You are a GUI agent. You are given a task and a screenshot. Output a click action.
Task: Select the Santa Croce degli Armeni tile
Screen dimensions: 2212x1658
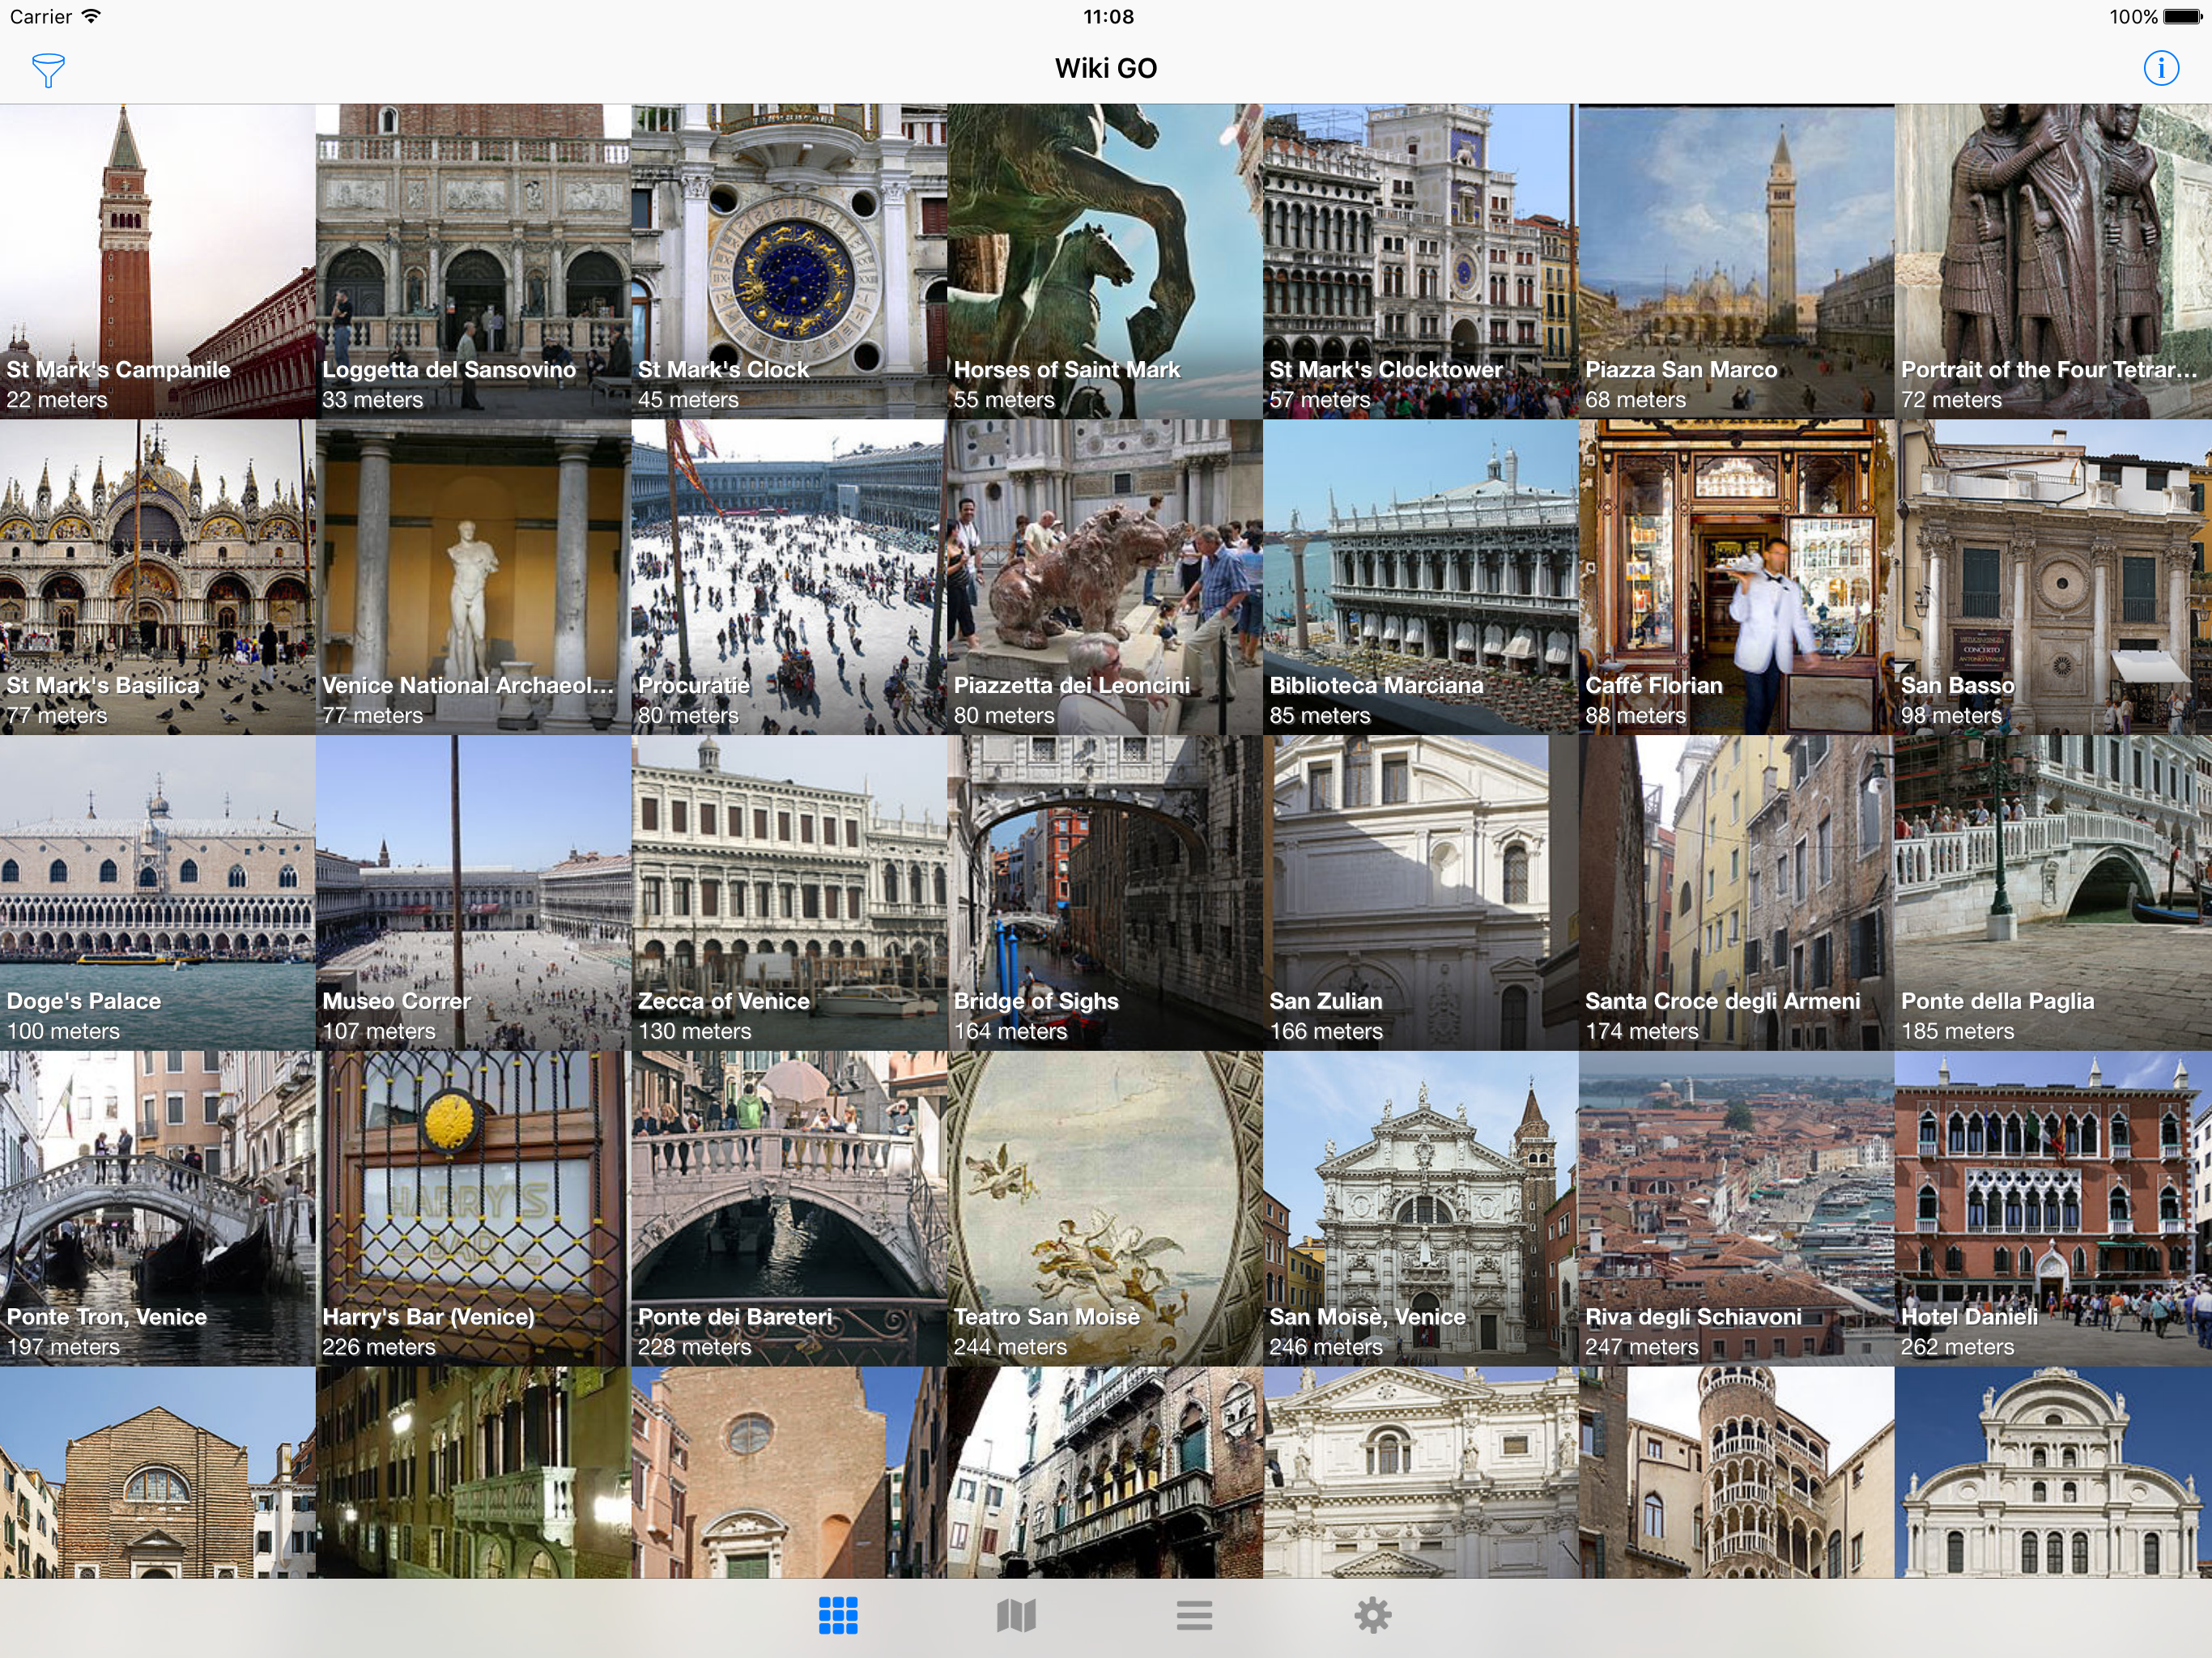pos(1736,893)
